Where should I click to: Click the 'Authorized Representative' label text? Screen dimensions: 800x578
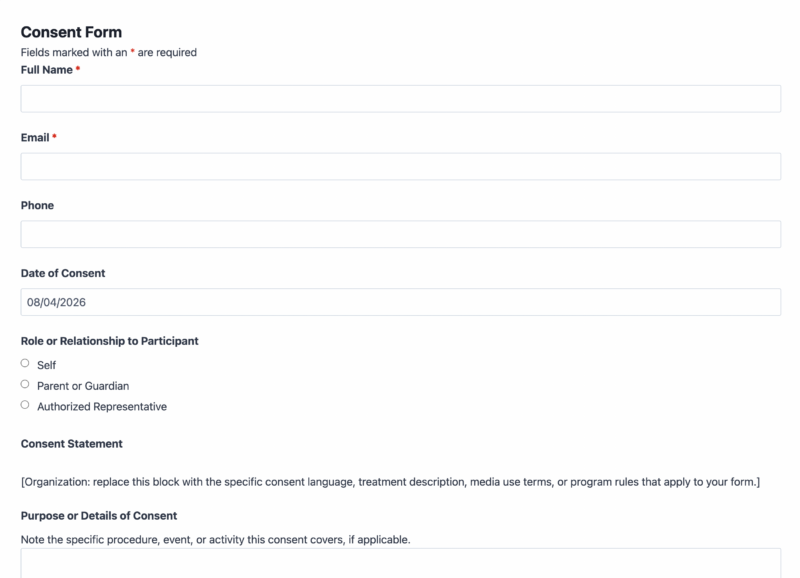(102, 407)
